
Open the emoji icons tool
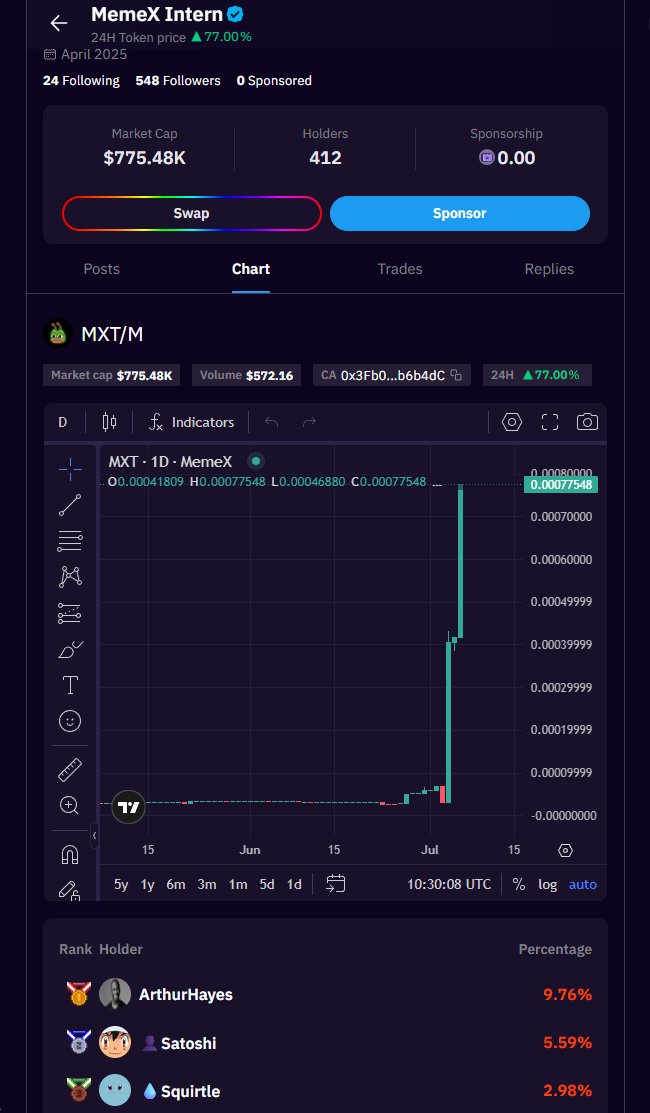70,721
